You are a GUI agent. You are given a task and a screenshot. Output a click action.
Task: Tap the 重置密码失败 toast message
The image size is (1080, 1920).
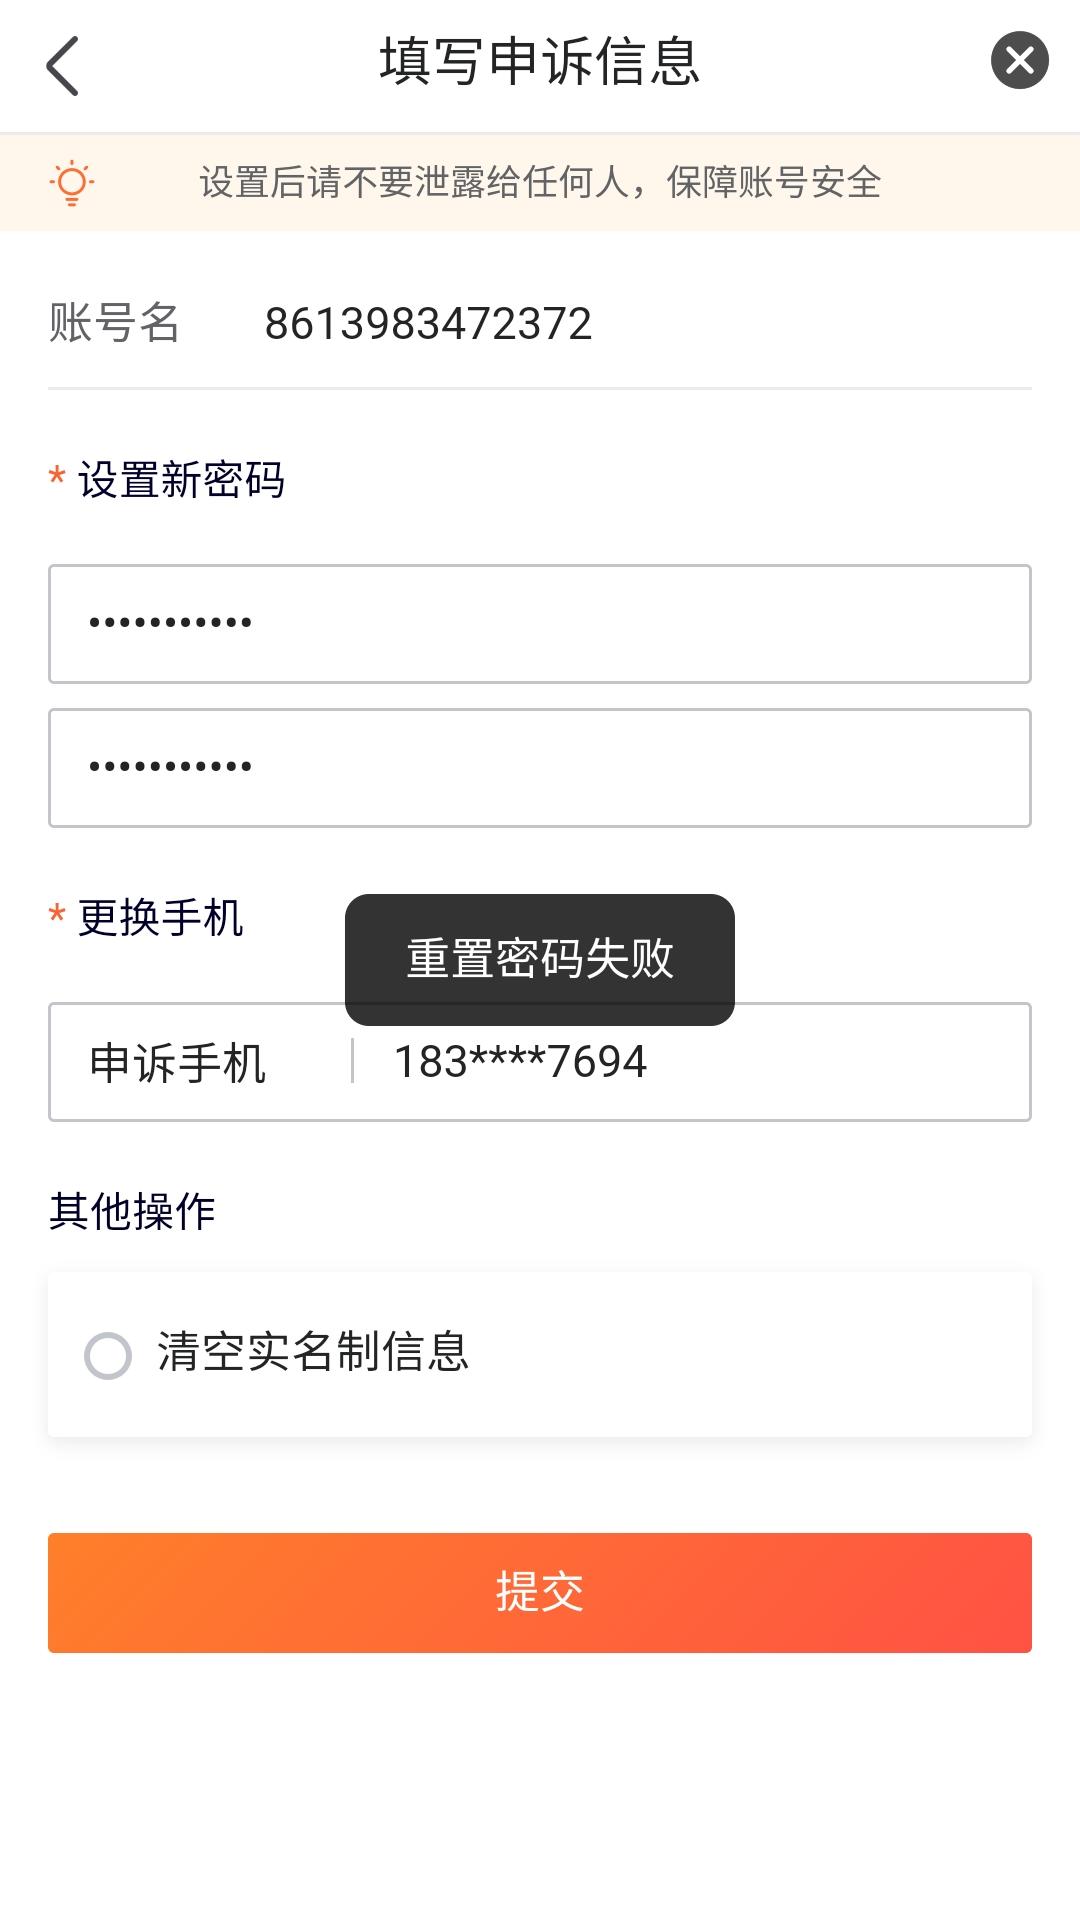coord(540,959)
